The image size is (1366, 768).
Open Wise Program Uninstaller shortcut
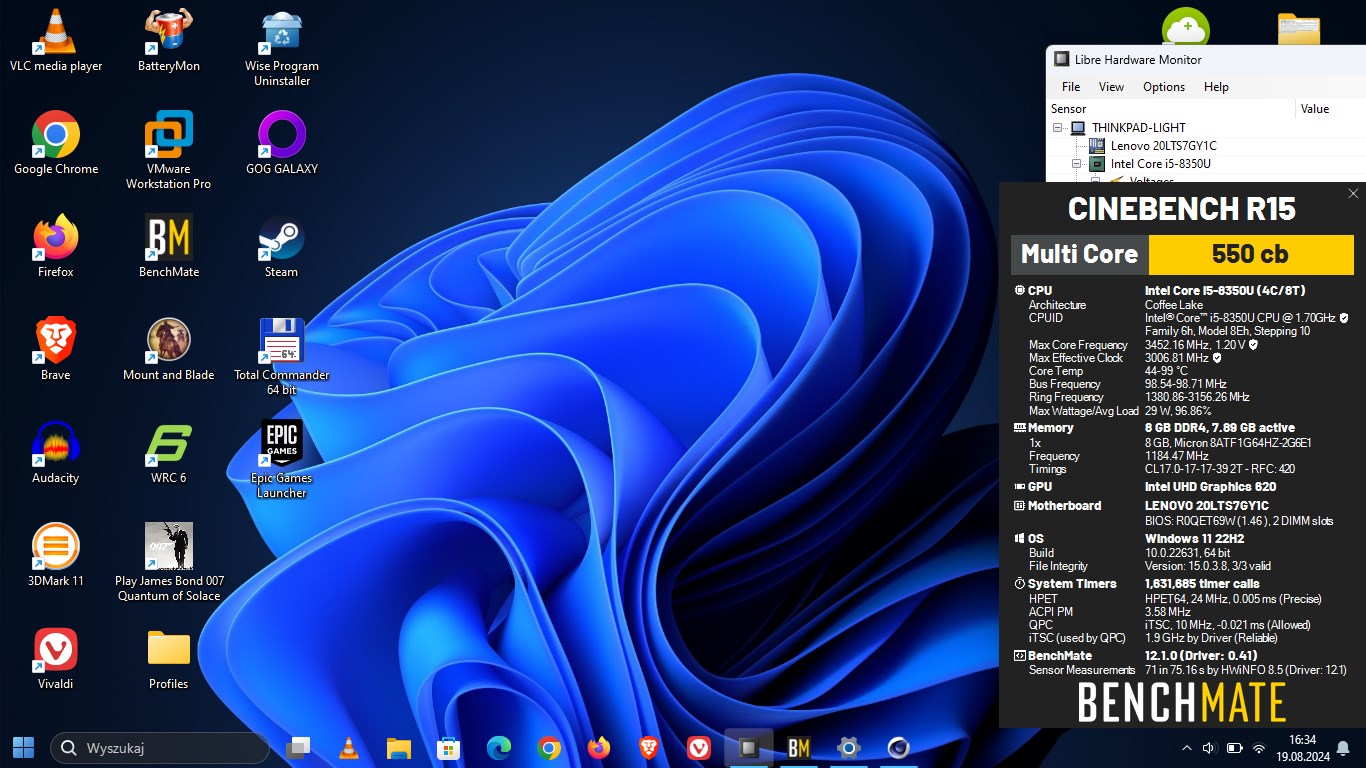point(282,47)
